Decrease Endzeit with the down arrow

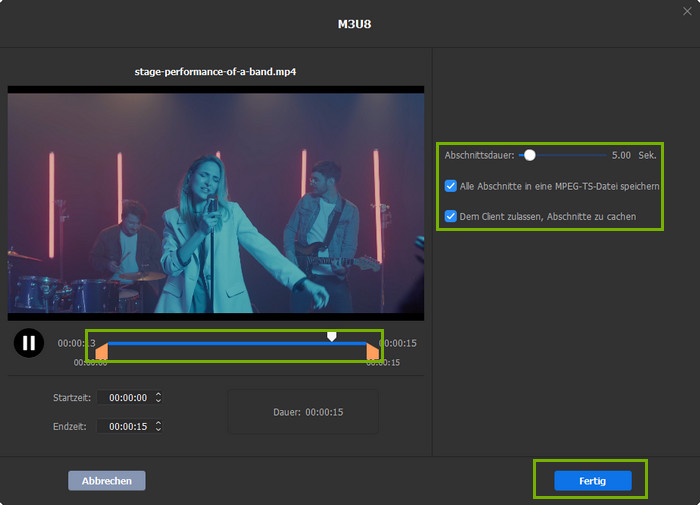[x=159, y=430]
